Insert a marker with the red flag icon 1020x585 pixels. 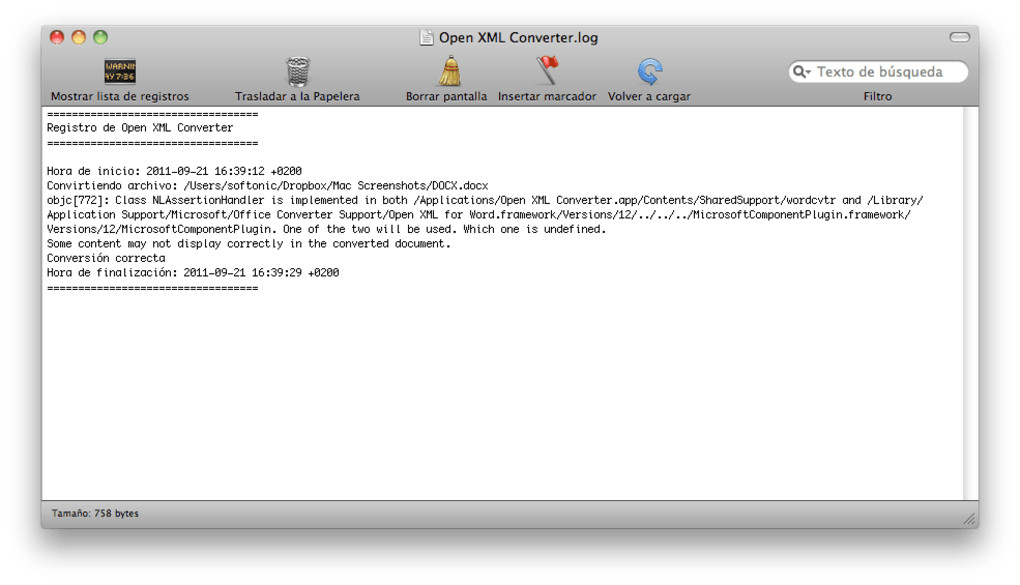548,70
